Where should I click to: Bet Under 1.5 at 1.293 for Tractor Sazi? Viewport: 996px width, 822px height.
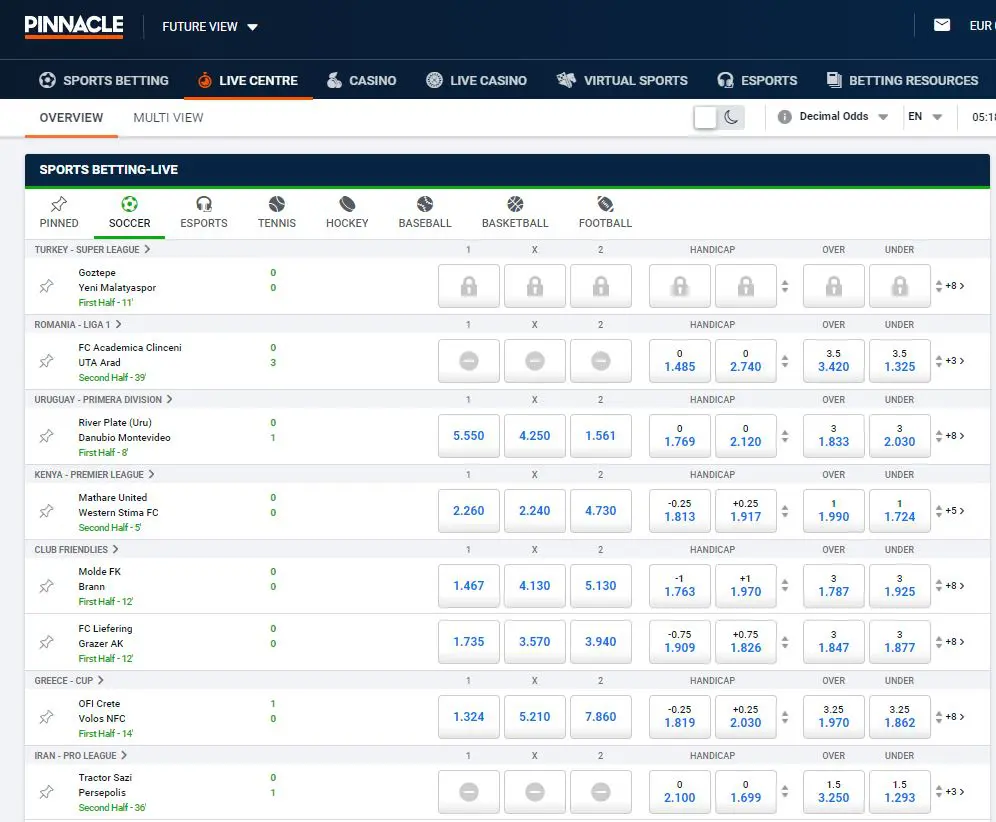tap(899, 792)
